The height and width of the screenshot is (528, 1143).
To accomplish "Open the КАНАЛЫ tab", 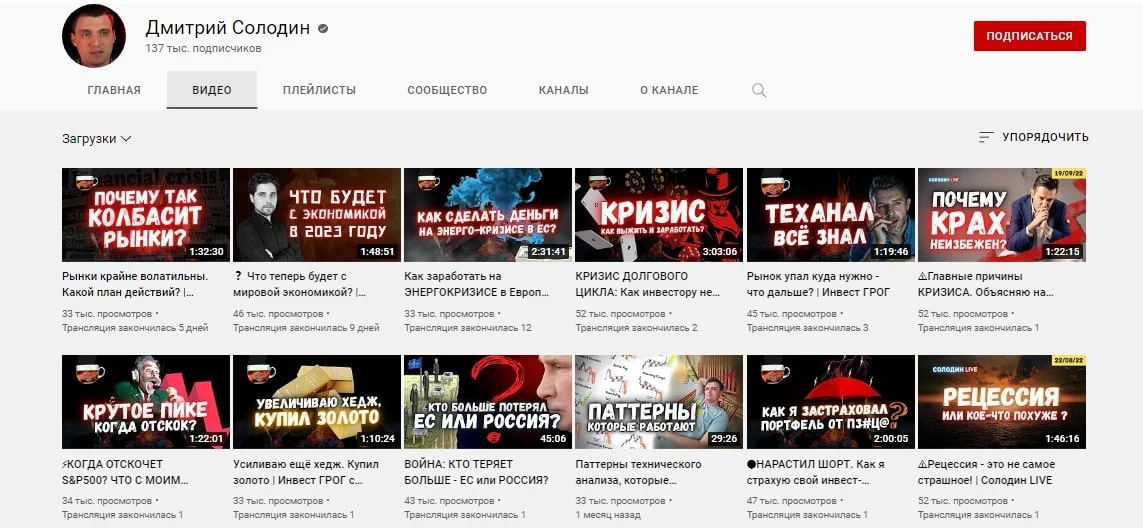I will click(563, 90).
